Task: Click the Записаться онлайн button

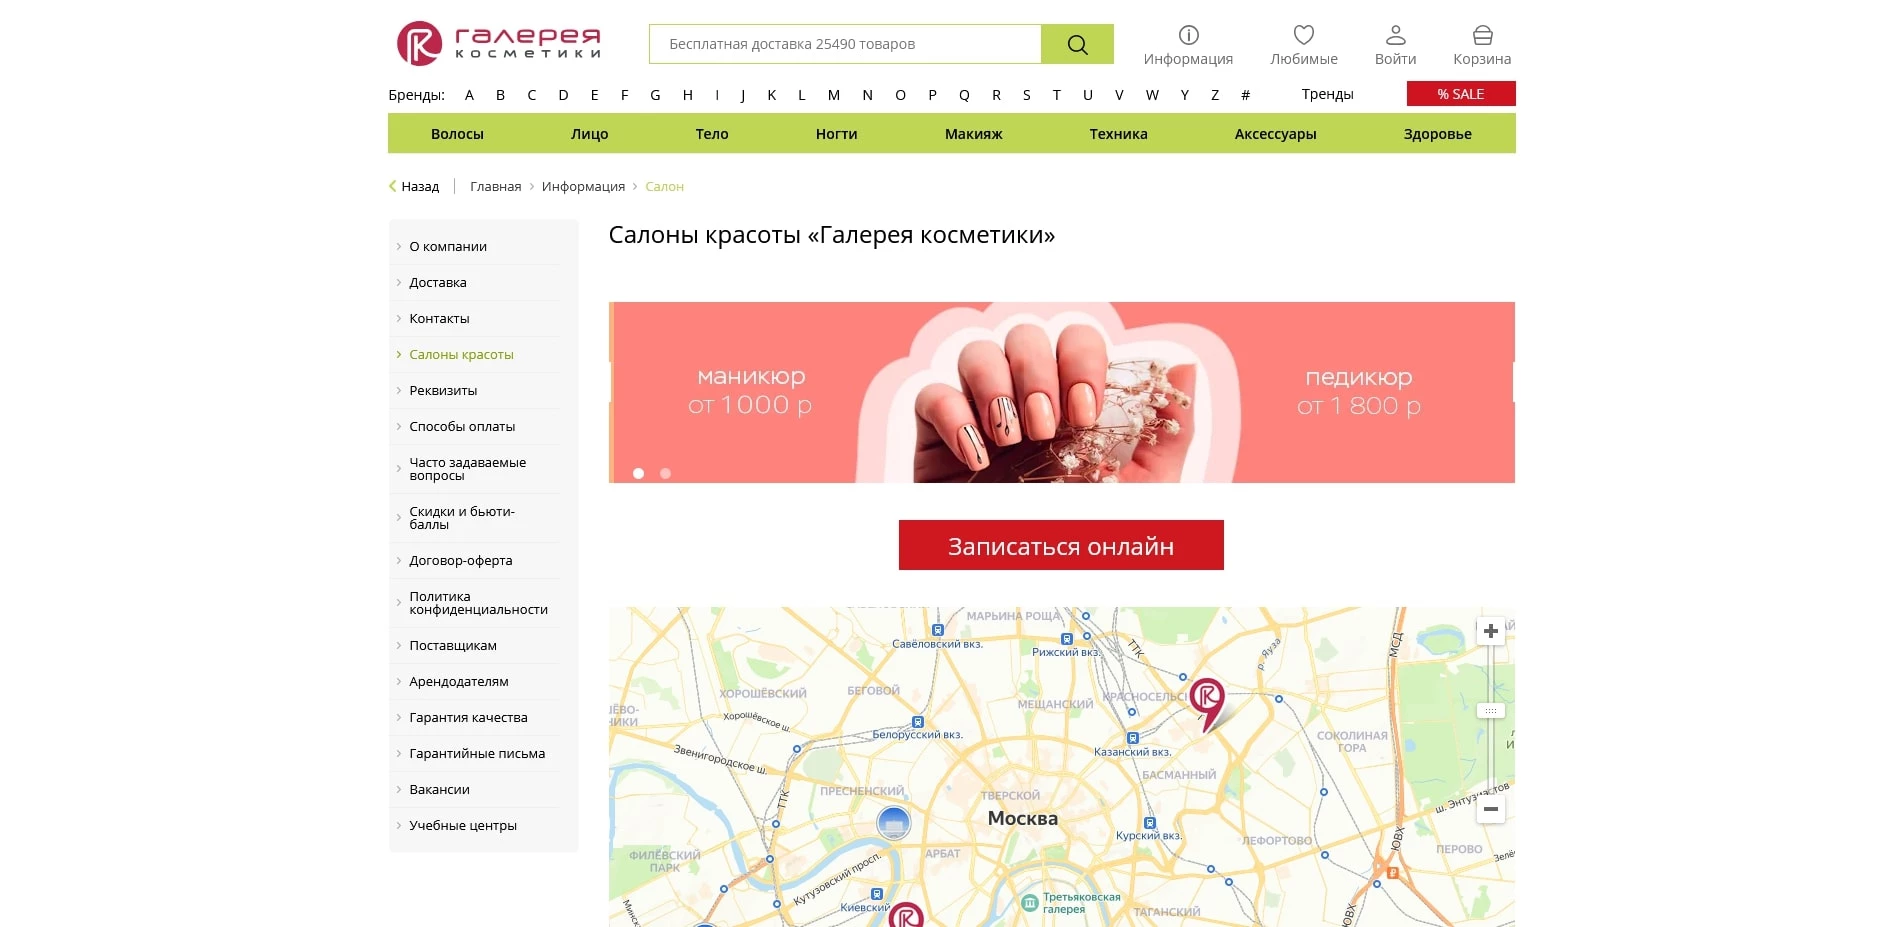Action: [x=1060, y=545]
